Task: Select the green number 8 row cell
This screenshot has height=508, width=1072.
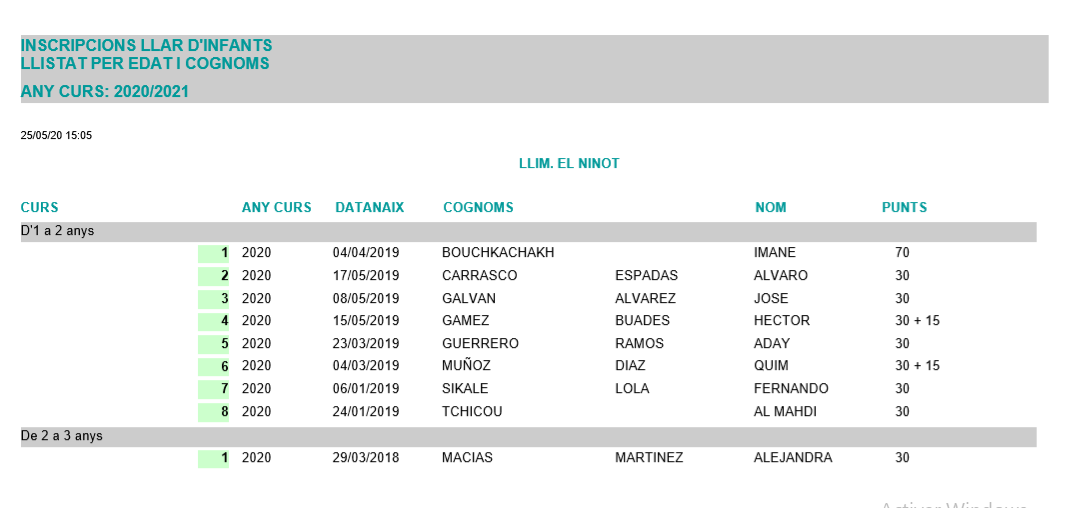Action: pos(213,412)
